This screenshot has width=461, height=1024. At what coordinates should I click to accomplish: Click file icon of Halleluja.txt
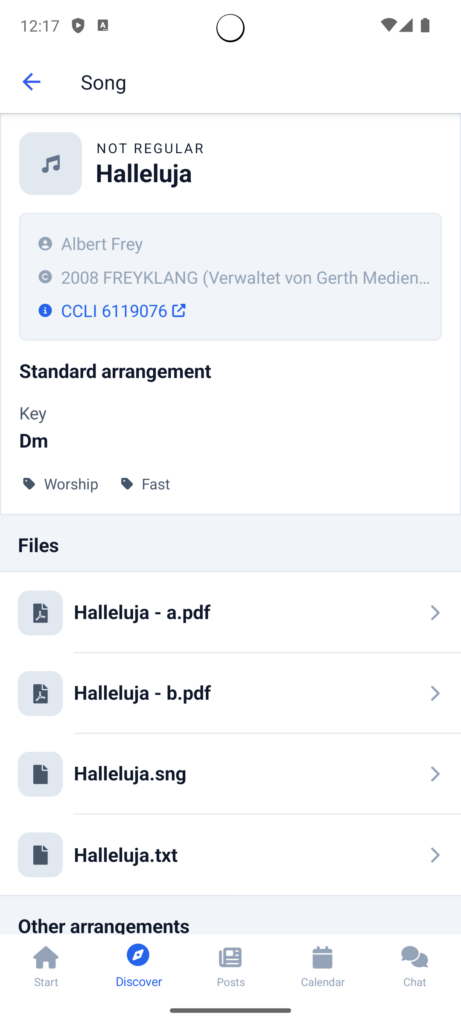pyautogui.click(x=40, y=854)
